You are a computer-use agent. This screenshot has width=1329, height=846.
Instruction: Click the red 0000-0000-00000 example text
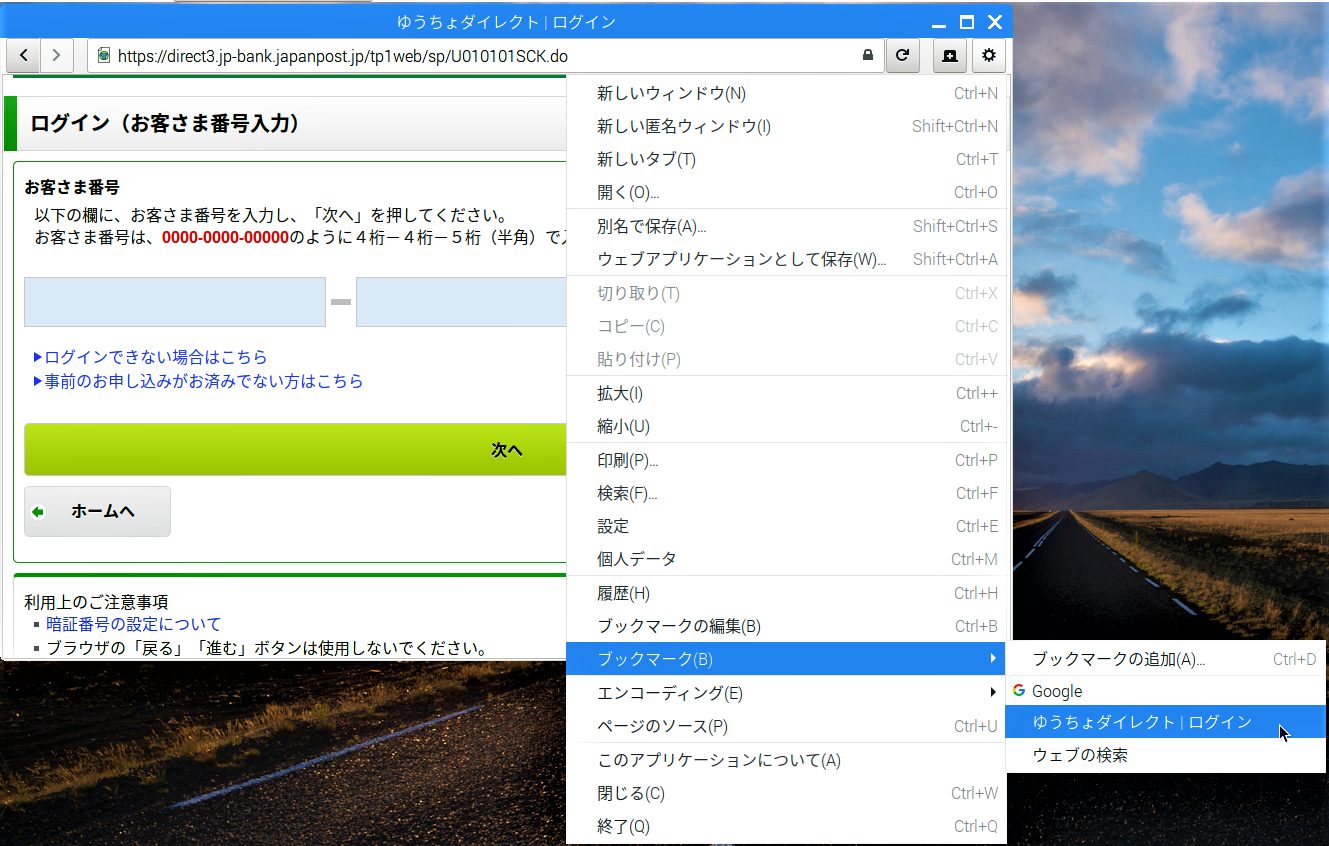point(225,238)
